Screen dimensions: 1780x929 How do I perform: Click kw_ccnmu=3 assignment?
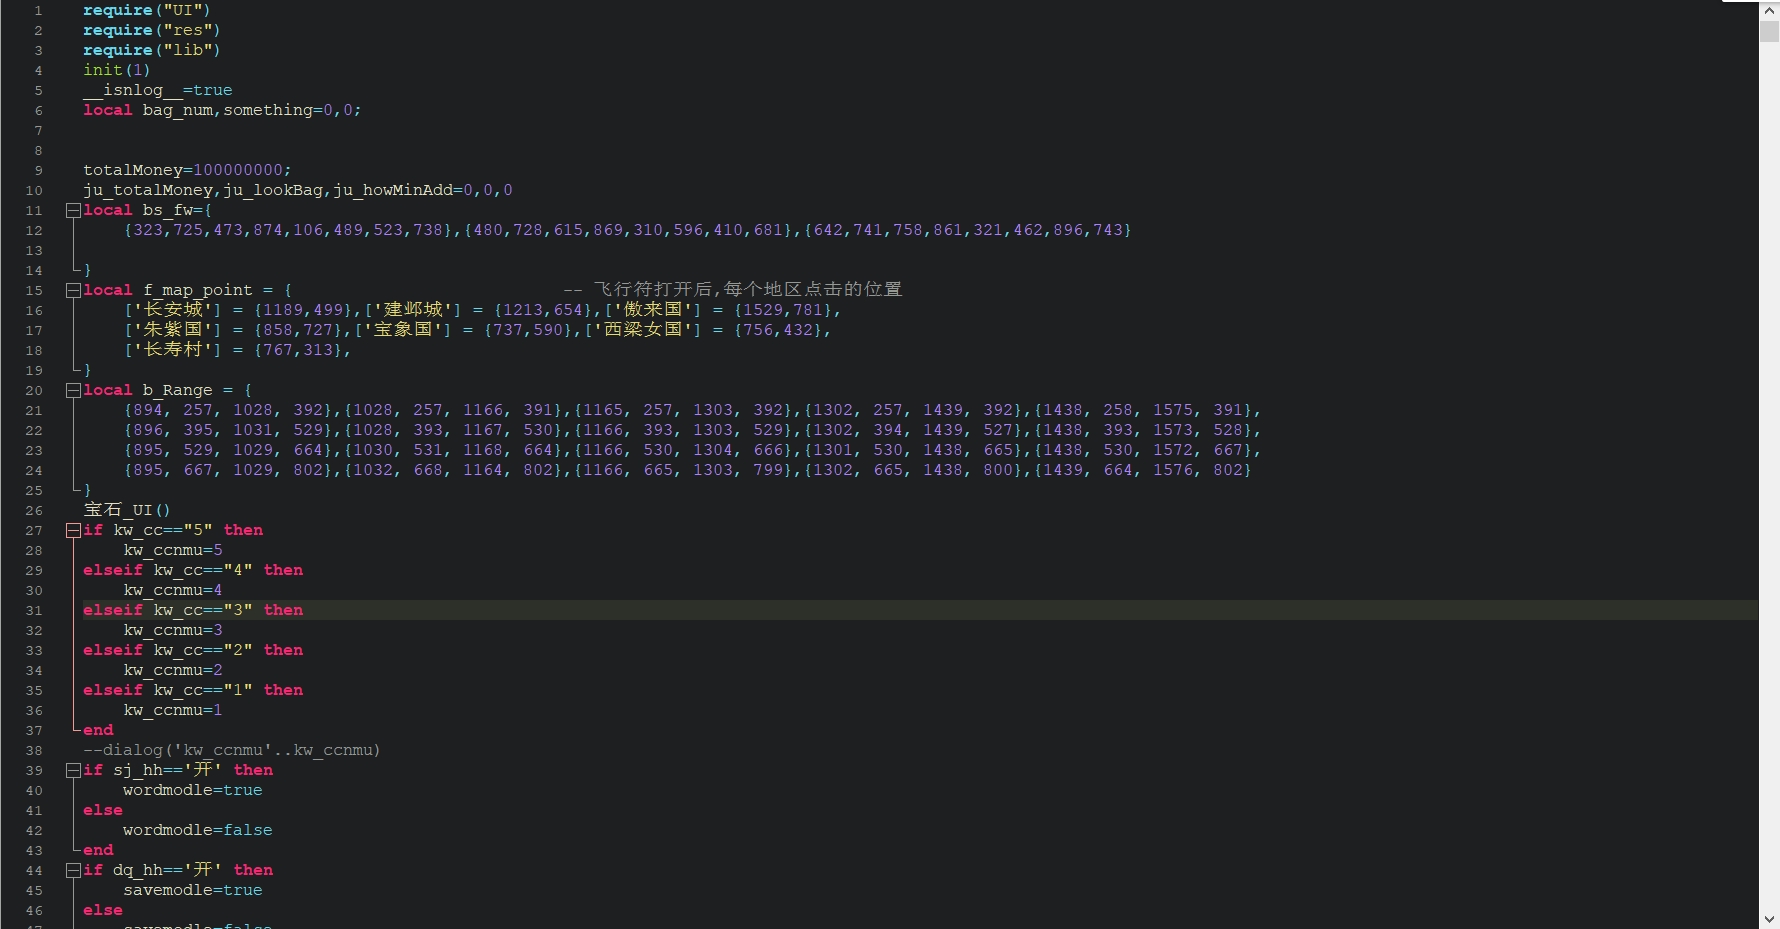(x=173, y=630)
